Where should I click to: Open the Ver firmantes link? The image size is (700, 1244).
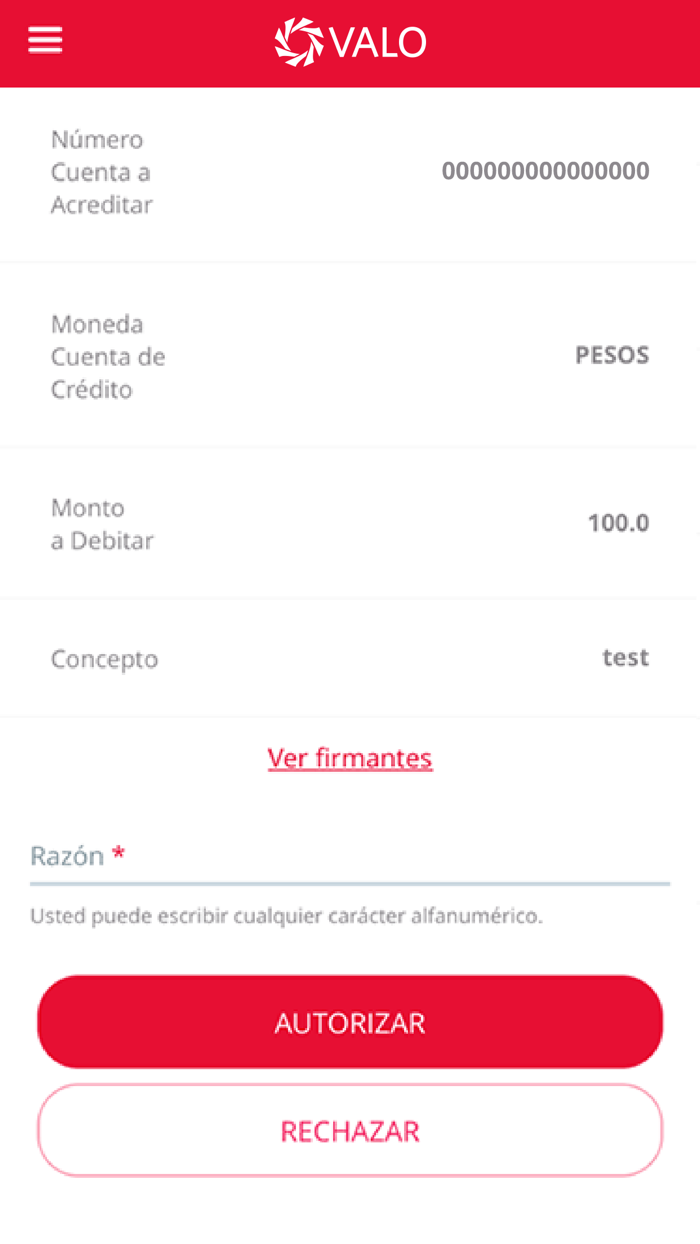(349, 757)
